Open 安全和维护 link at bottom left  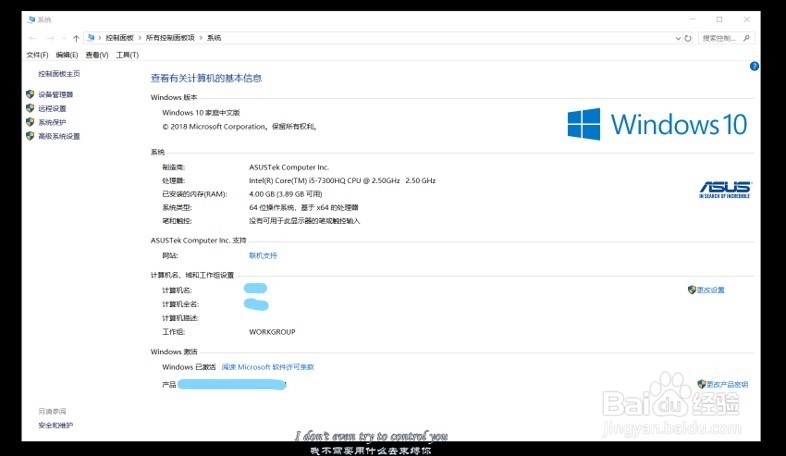(x=56, y=425)
